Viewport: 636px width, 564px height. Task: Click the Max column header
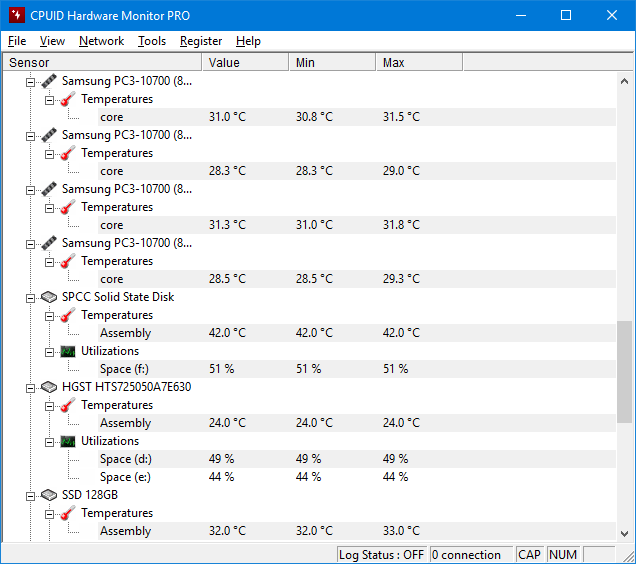click(419, 62)
